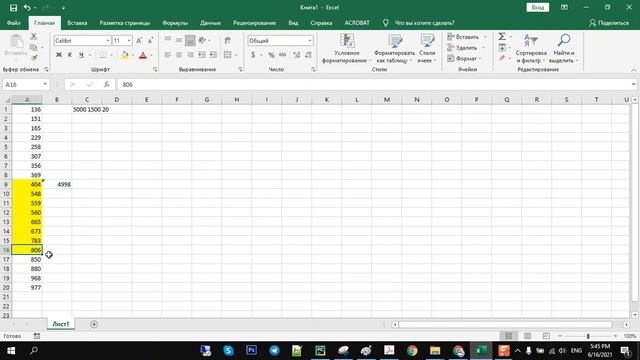The image size is (640, 360).
Task: Click the Increase Decimal icon
Action: coord(297,55)
